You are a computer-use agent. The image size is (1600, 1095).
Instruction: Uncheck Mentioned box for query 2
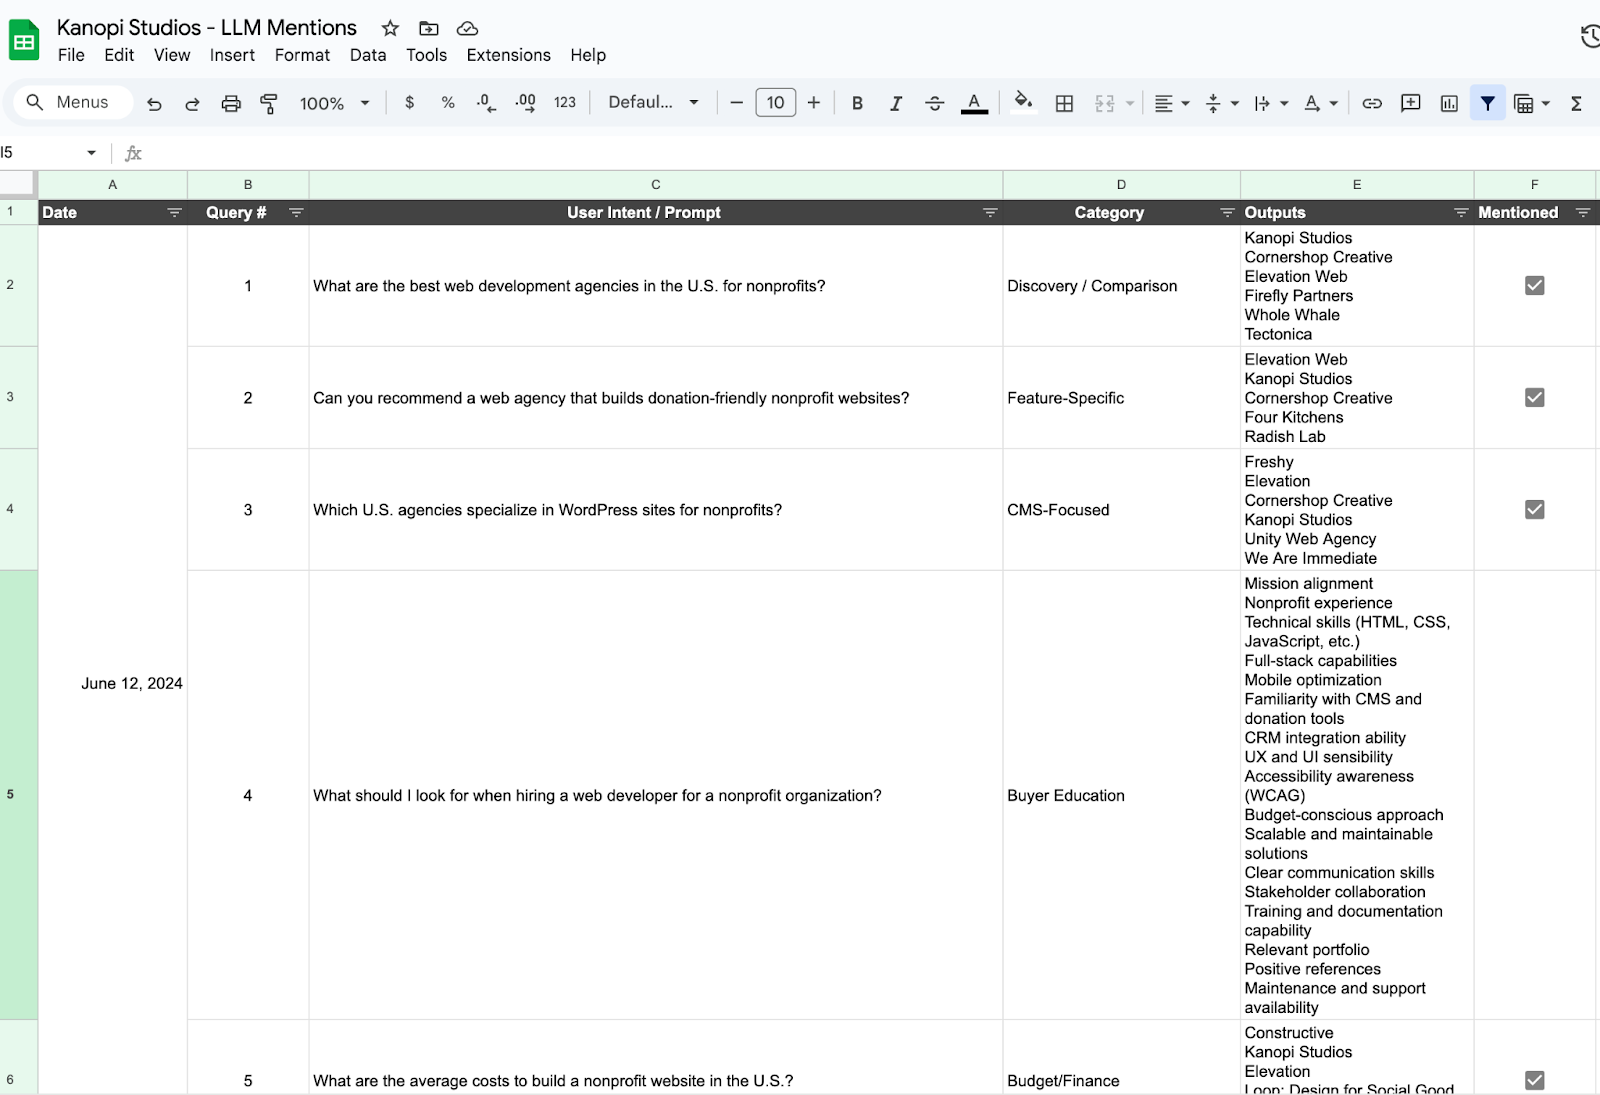tap(1534, 398)
